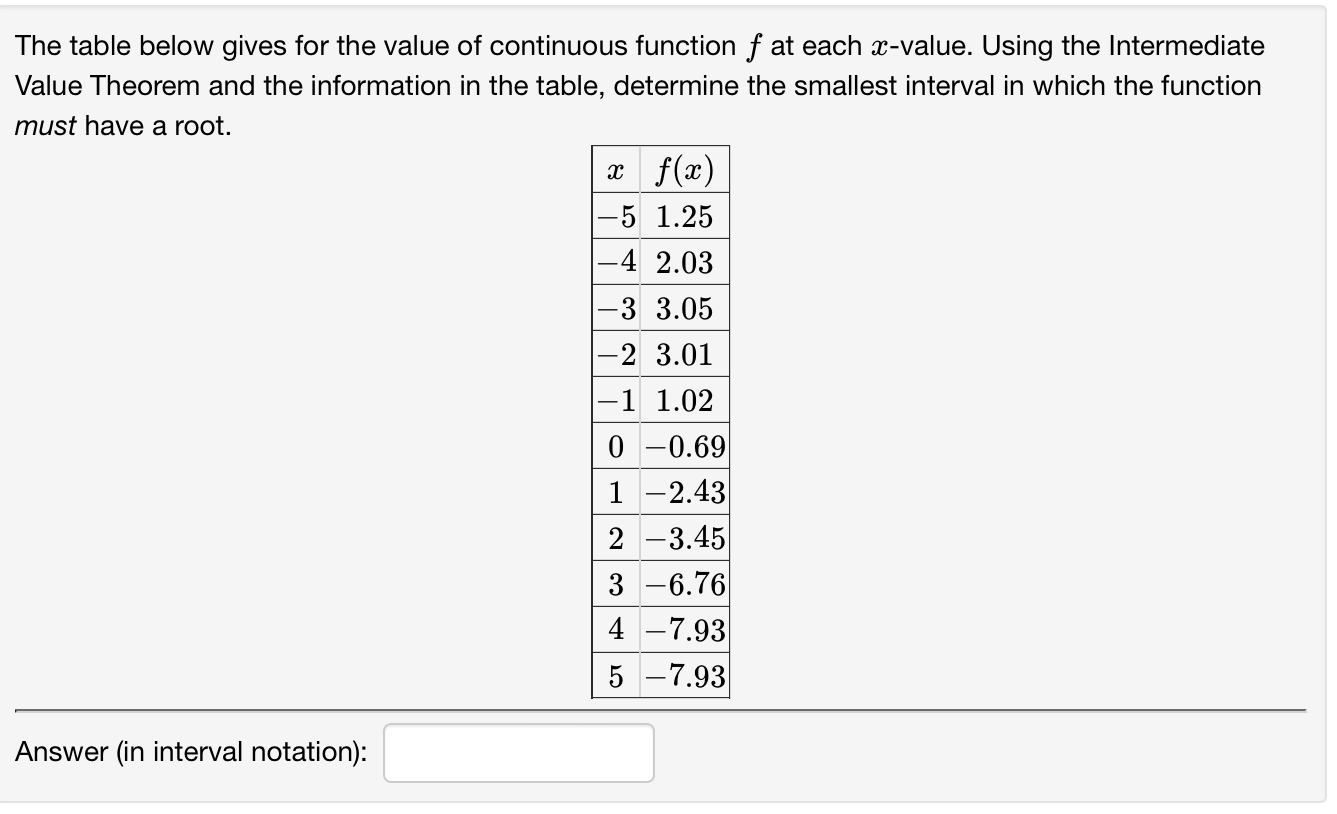Screen dimensions: 1337x814
Task: Select the table cell containing -5
Action: 614,216
